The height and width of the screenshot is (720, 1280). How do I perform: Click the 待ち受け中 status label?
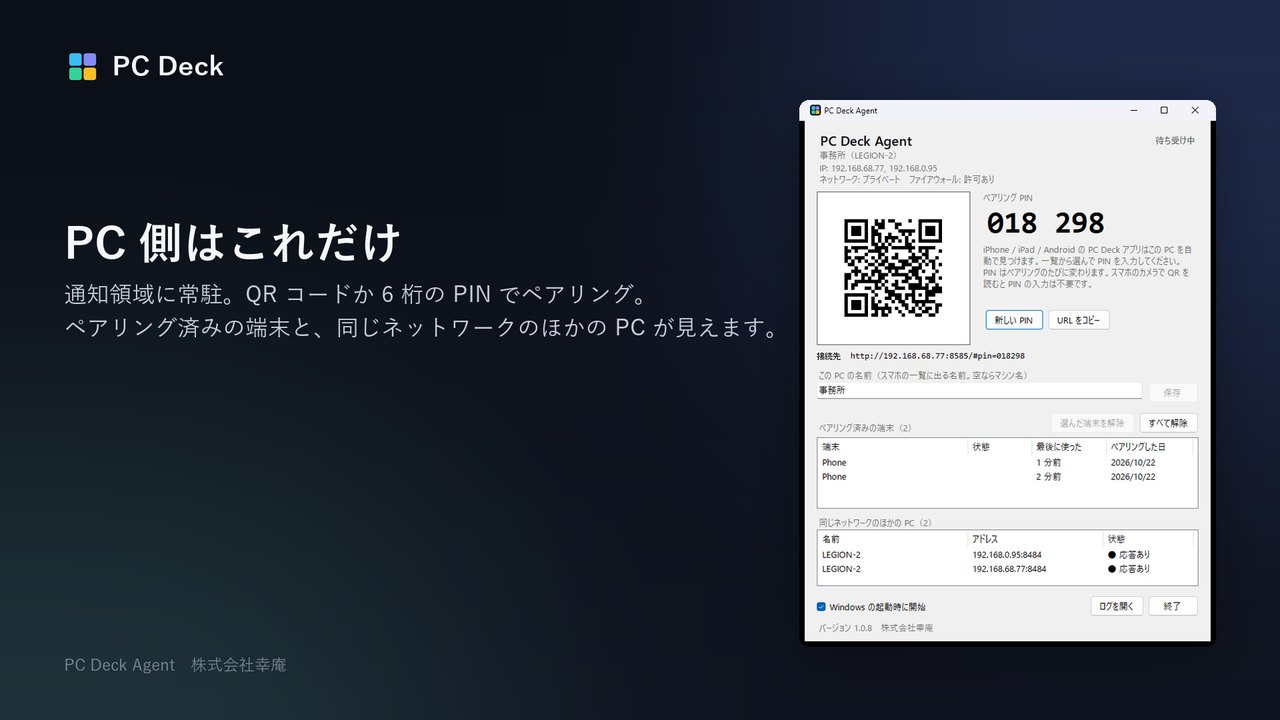coord(1175,141)
